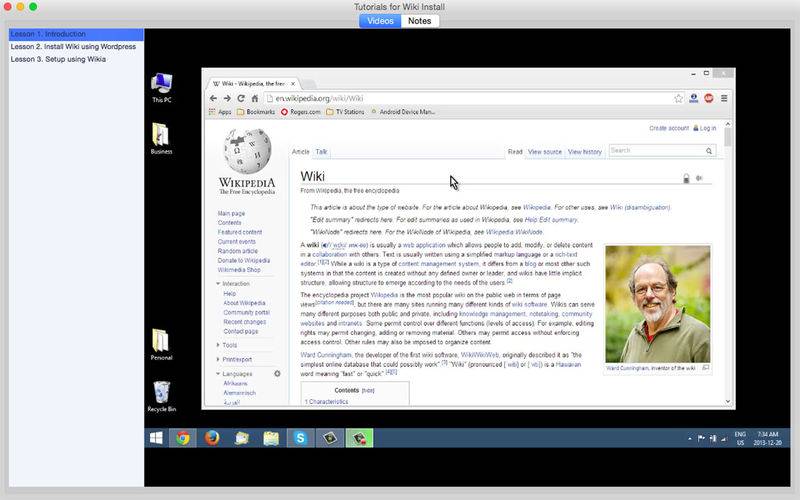Click the browser scrollbar down arrow
Screen dimensions: 800x500
(x=728, y=402)
